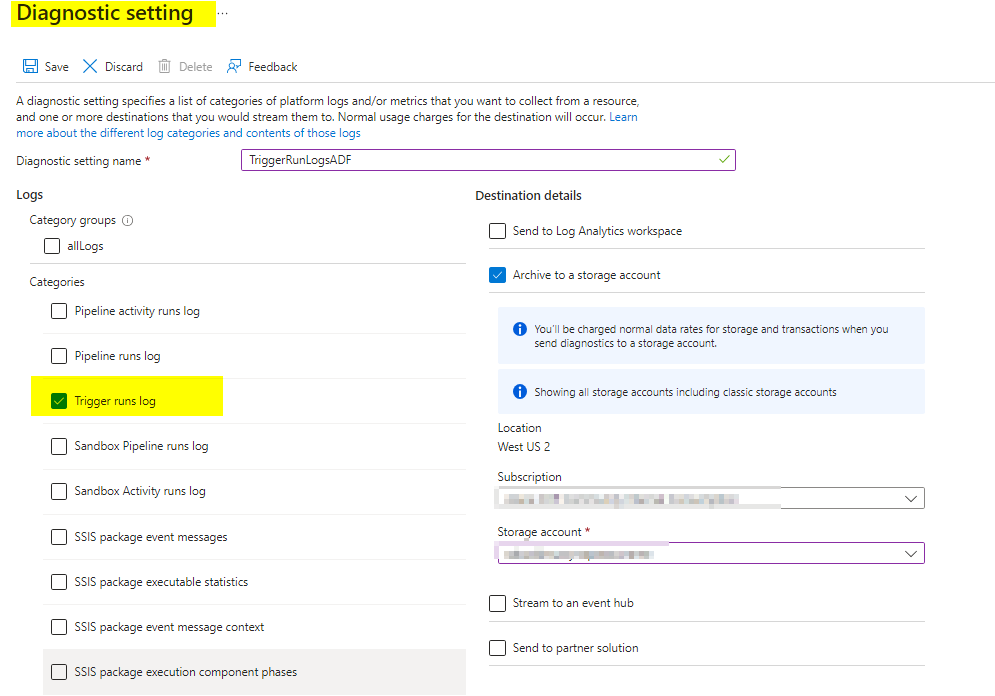This screenshot has width=995, height=696.
Task: Click the storage charges info icon
Action: [x=519, y=329]
